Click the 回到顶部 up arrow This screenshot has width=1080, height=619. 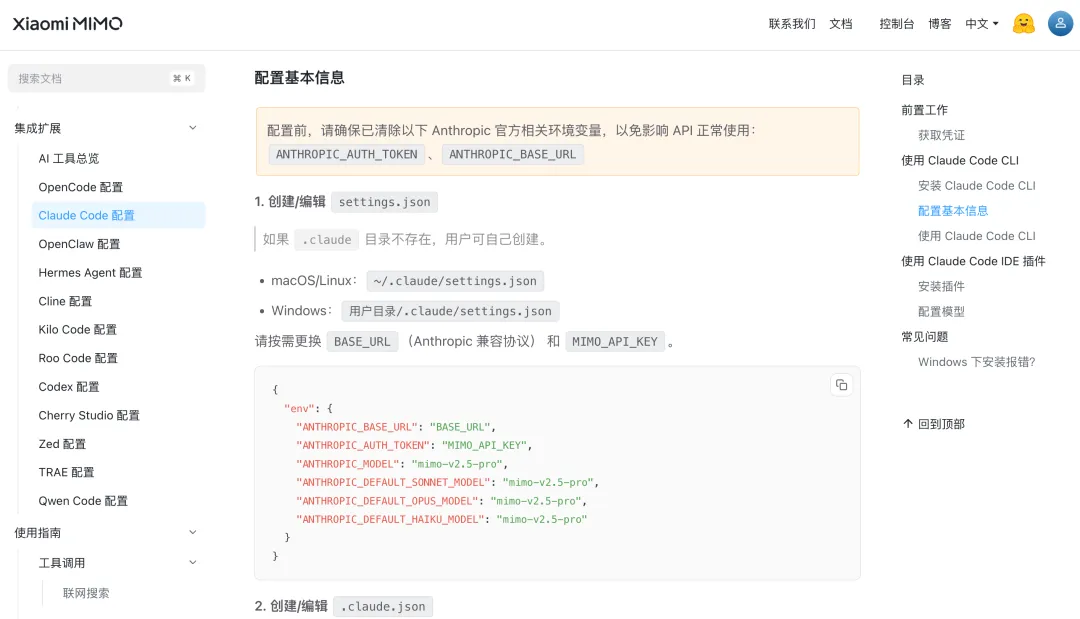point(908,424)
